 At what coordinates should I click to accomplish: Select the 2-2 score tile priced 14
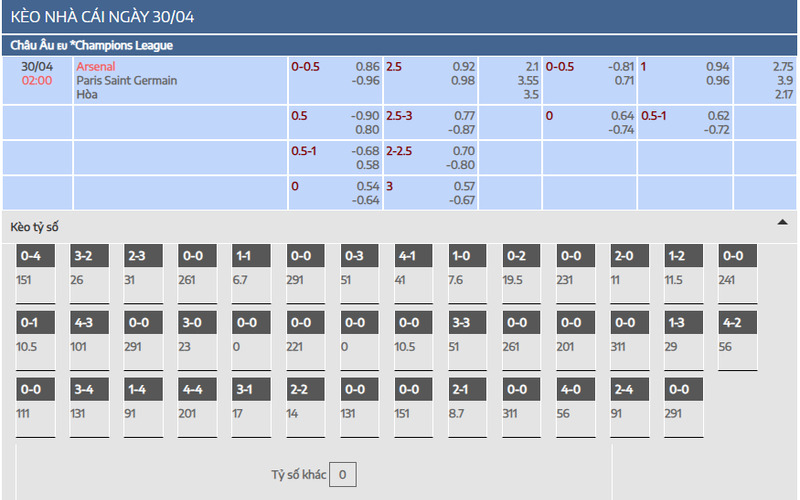point(305,407)
